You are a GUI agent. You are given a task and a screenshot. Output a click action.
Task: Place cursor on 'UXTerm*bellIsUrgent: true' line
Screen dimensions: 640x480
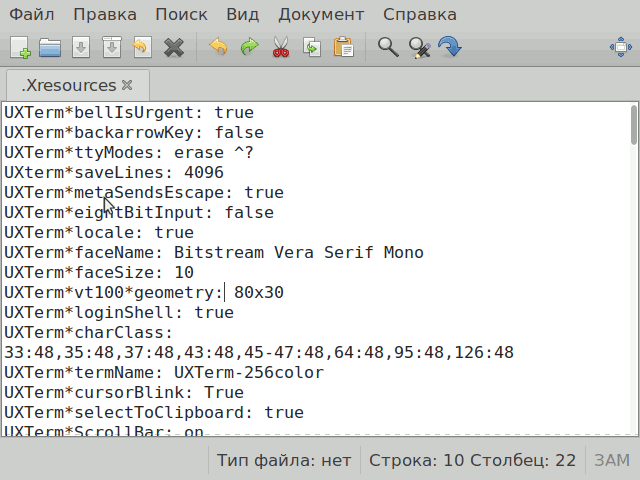coord(129,113)
